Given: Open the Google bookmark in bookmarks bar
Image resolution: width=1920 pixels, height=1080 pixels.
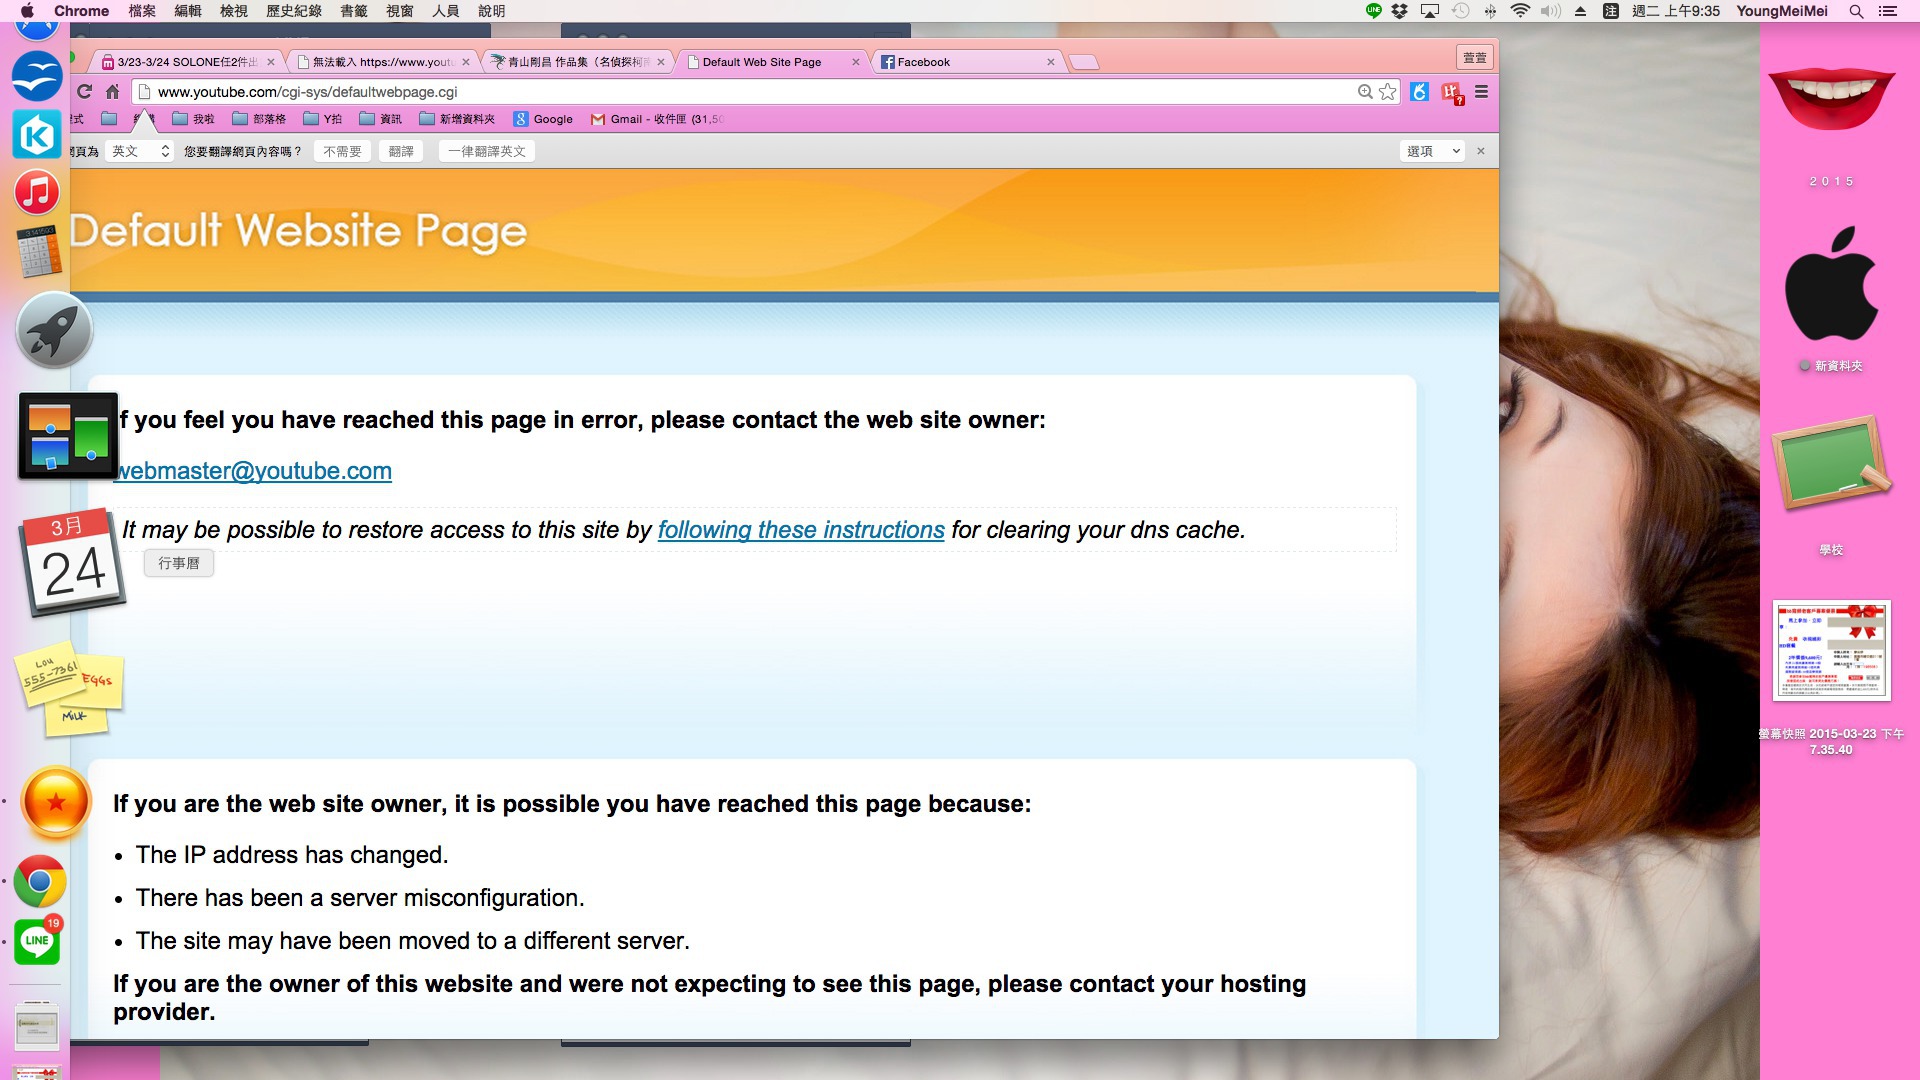Looking at the screenshot, I should (x=543, y=119).
